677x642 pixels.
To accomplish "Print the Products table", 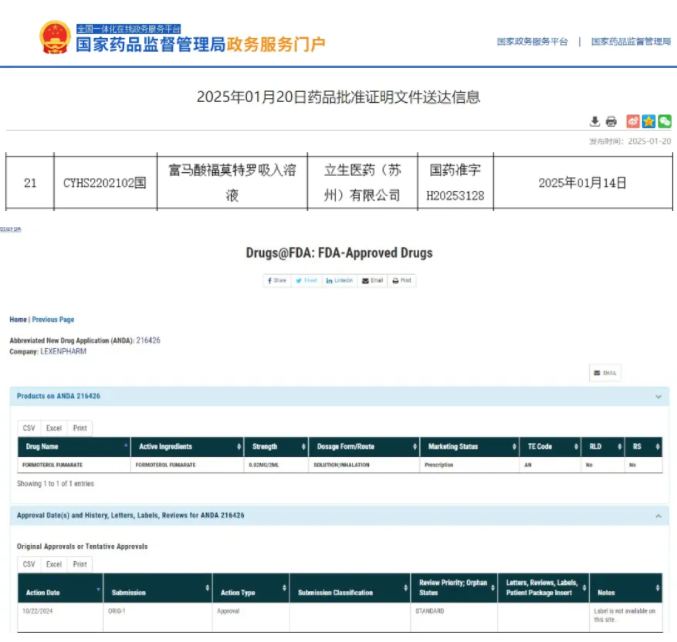I will 80,428.
